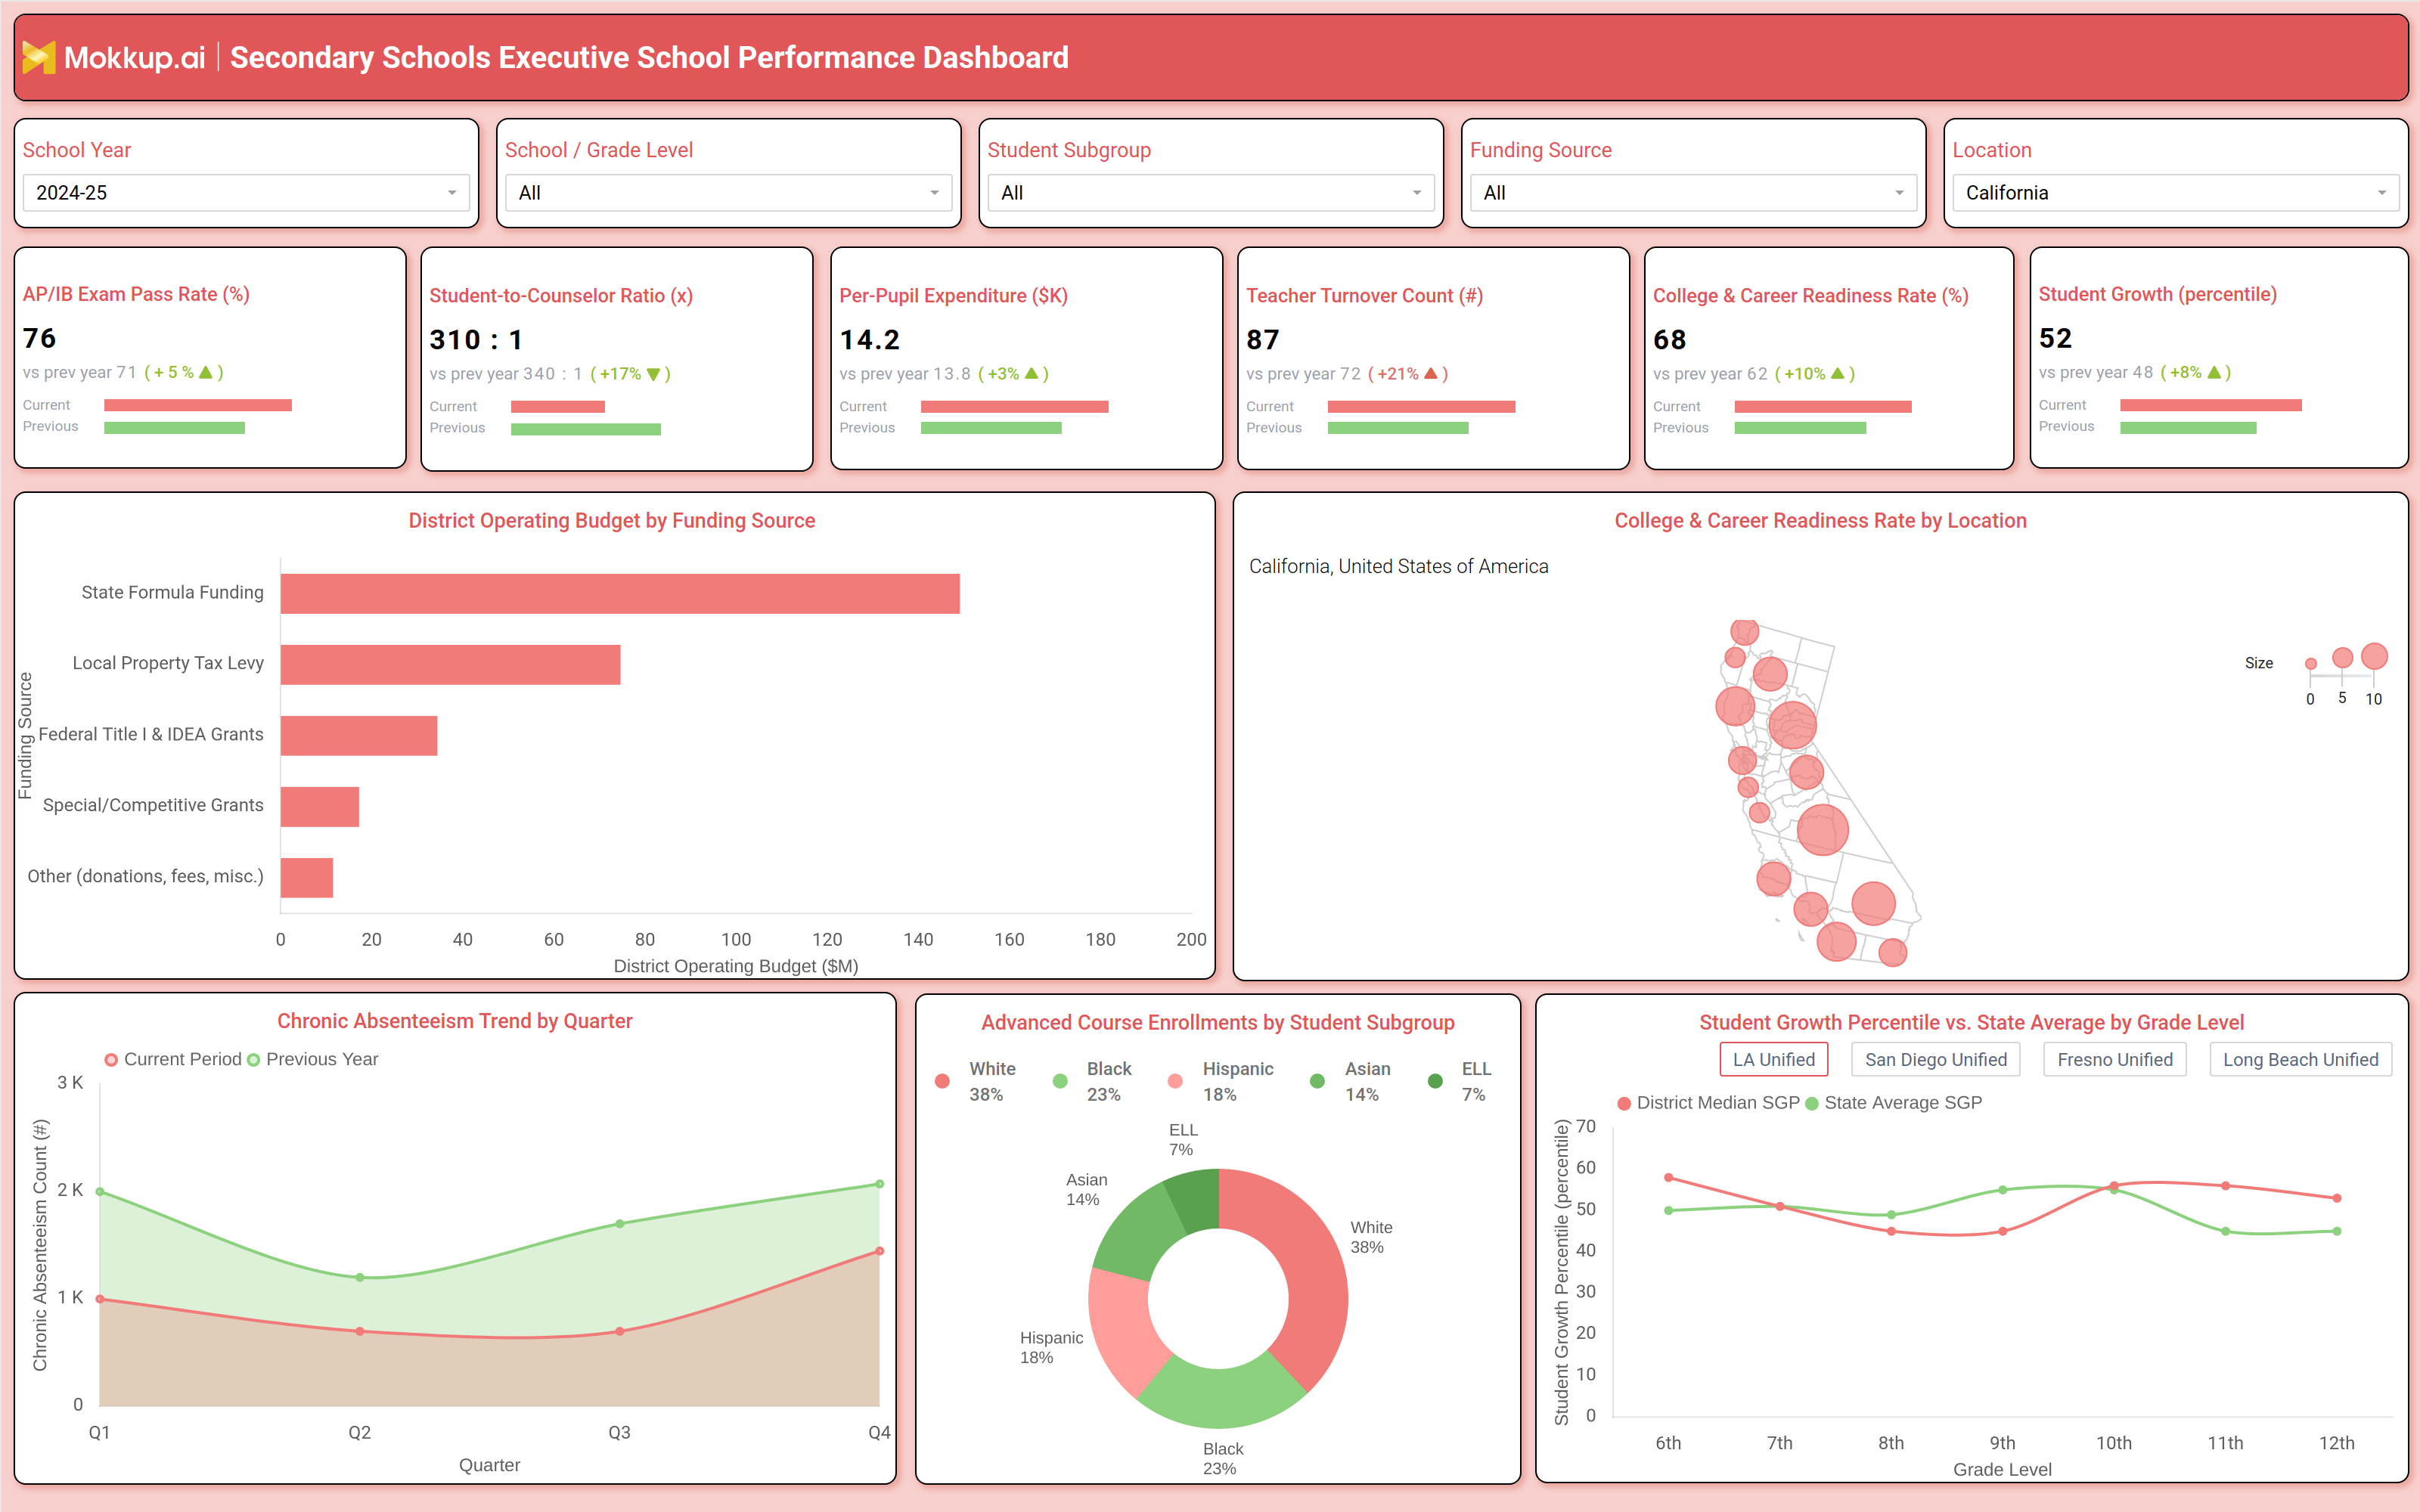Click the up-arrow on Student Growth card
2420x1512 pixels.
coord(2214,372)
